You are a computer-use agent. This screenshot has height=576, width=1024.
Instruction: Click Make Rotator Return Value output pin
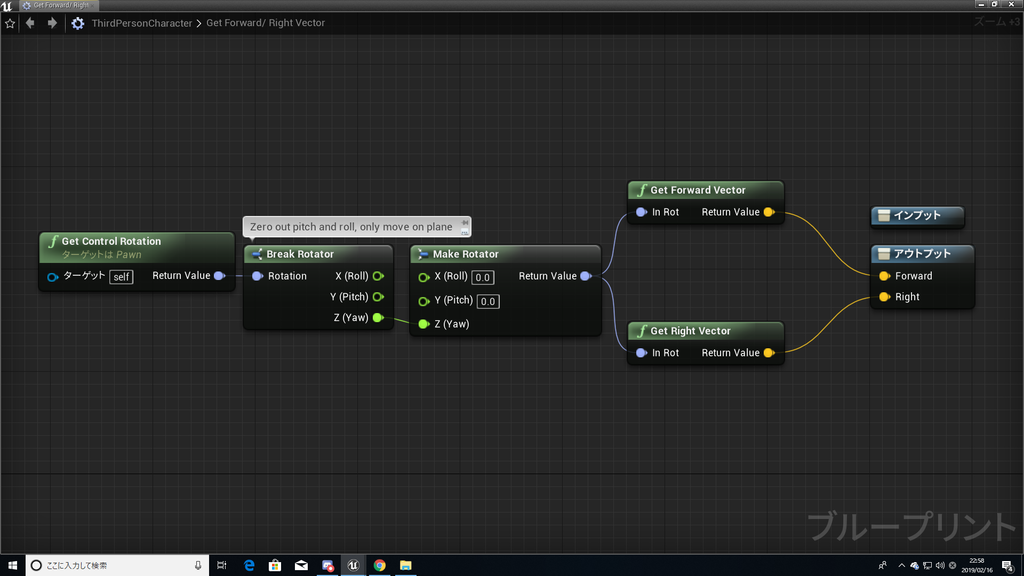586,276
